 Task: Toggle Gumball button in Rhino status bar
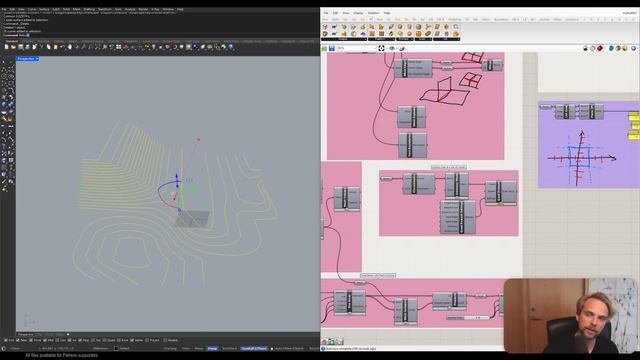253,349
